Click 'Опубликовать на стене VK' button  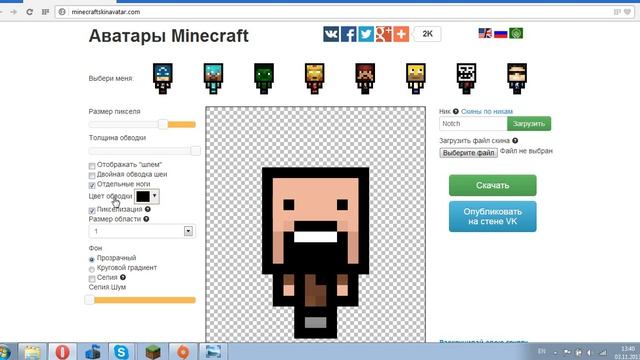[x=493, y=216]
